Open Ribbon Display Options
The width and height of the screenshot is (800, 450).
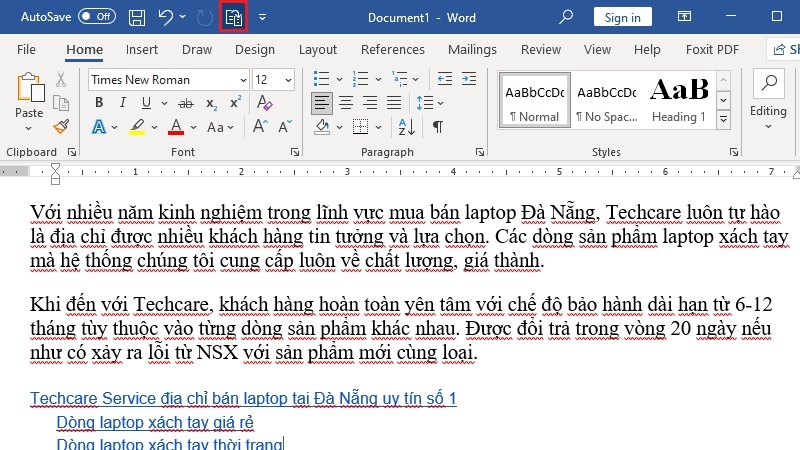coord(684,16)
